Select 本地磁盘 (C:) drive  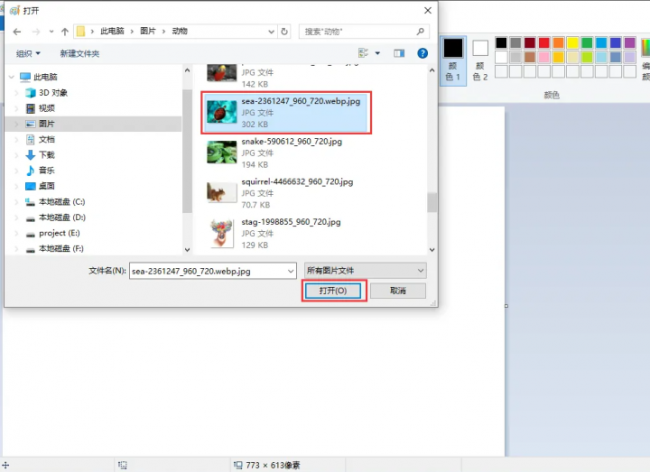tap(62, 202)
